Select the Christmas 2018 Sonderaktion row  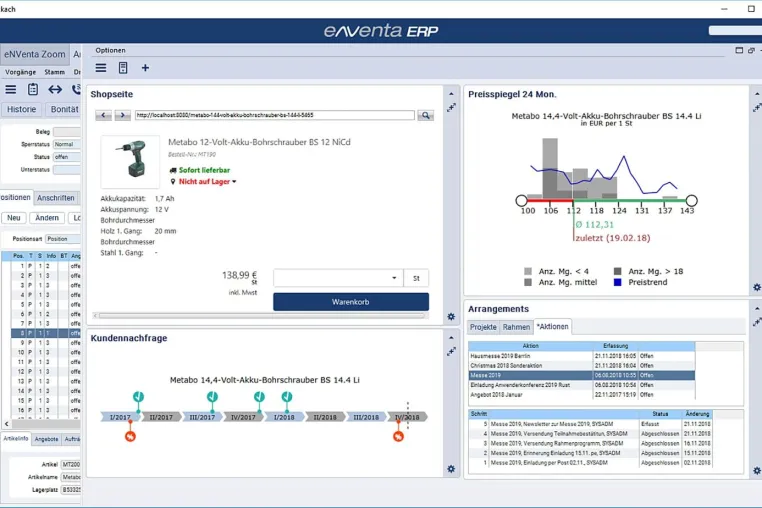(x=582, y=366)
